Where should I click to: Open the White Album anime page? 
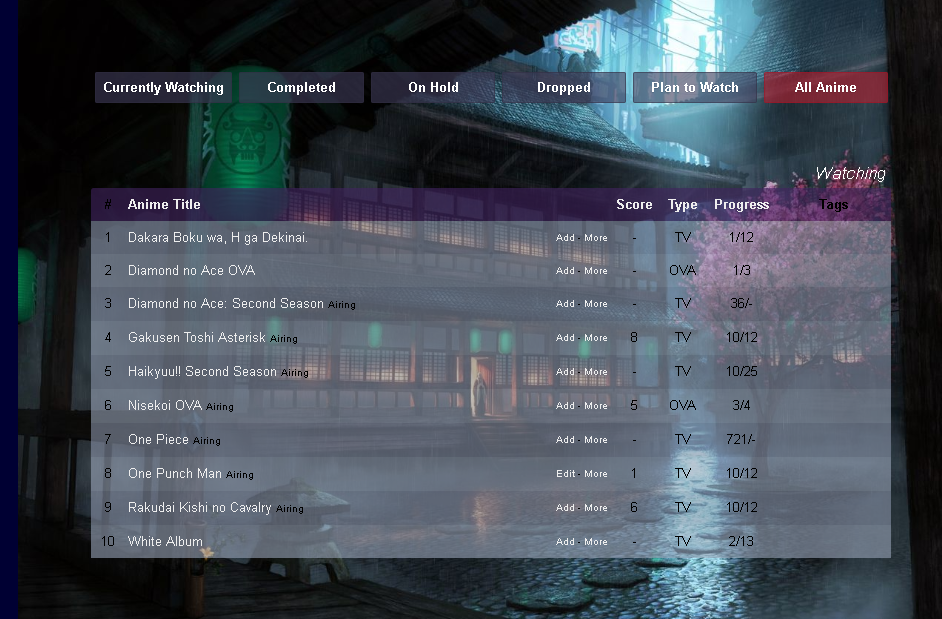(165, 542)
